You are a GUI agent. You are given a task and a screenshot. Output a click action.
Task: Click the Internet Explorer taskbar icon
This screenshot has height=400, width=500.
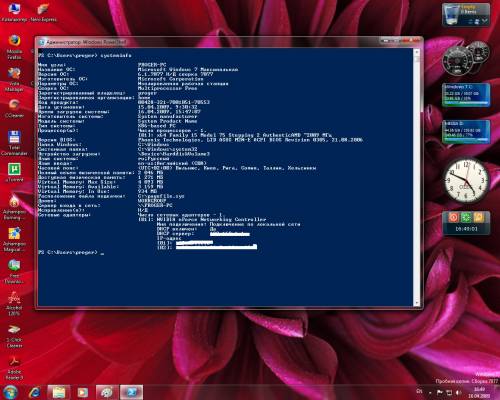35,392
